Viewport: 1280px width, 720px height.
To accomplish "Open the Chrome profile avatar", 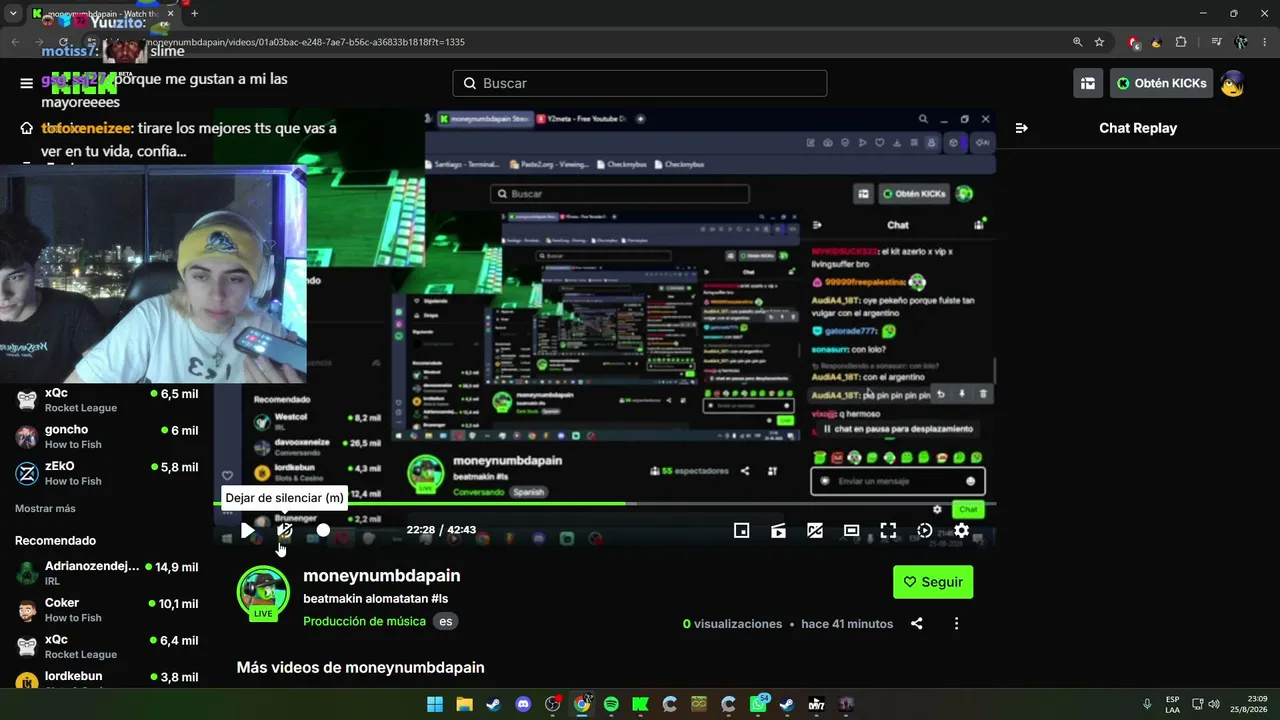I will tap(1241, 42).
